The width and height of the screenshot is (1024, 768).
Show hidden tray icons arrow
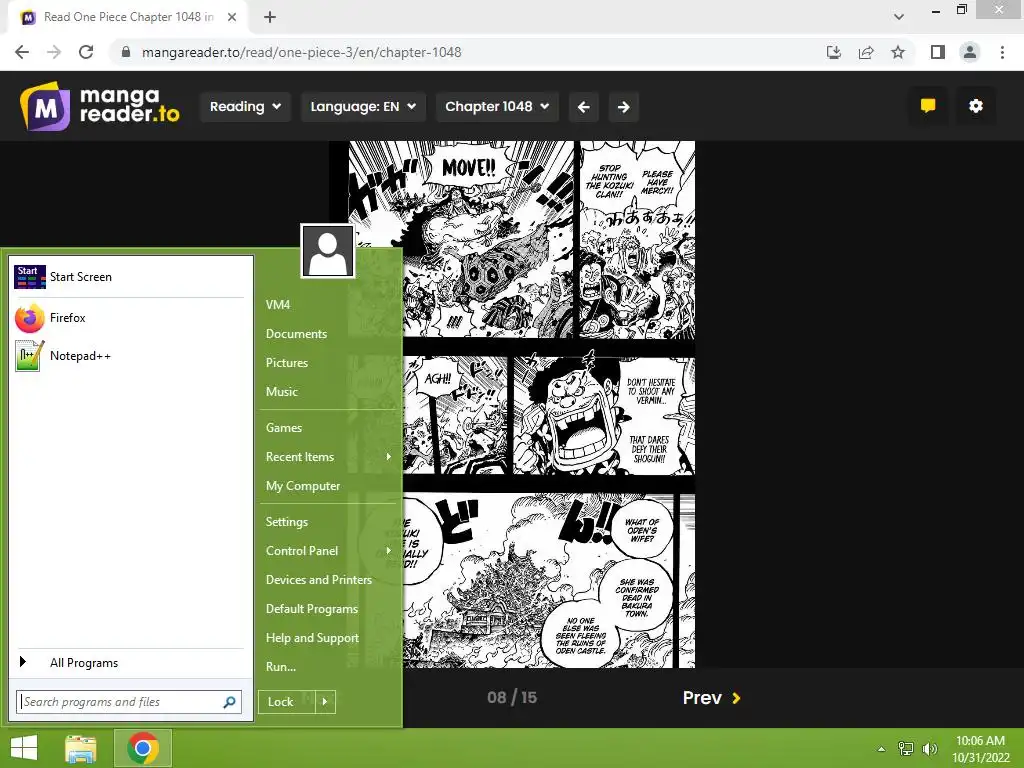click(881, 749)
